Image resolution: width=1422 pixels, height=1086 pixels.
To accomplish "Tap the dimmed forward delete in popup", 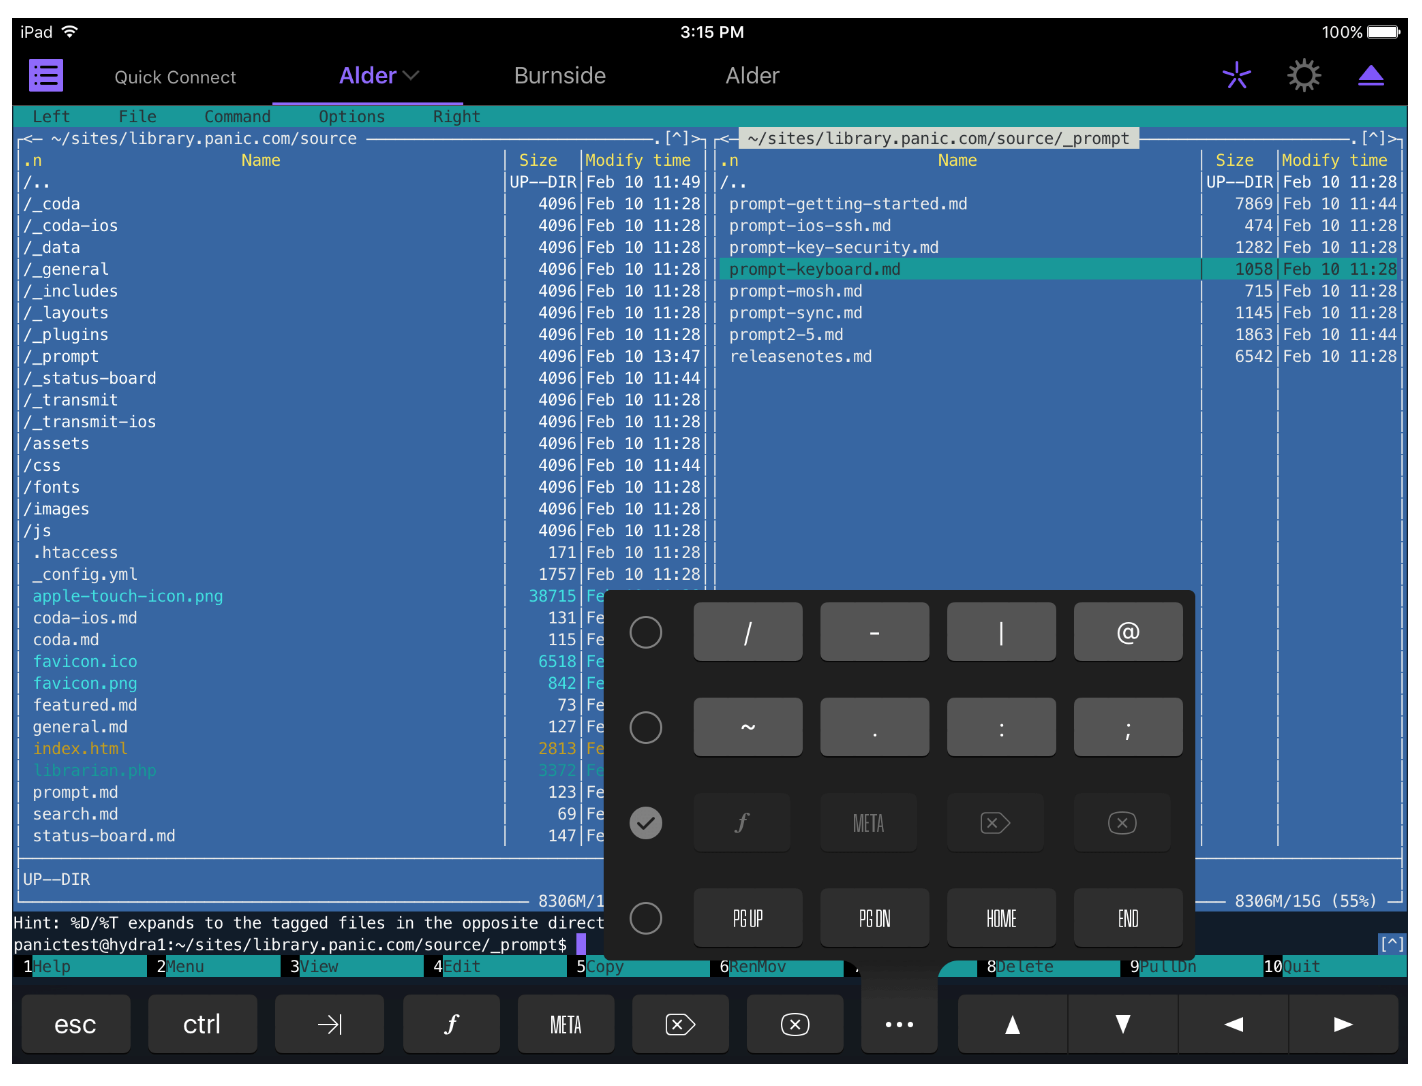I will pyautogui.click(x=995, y=823).
